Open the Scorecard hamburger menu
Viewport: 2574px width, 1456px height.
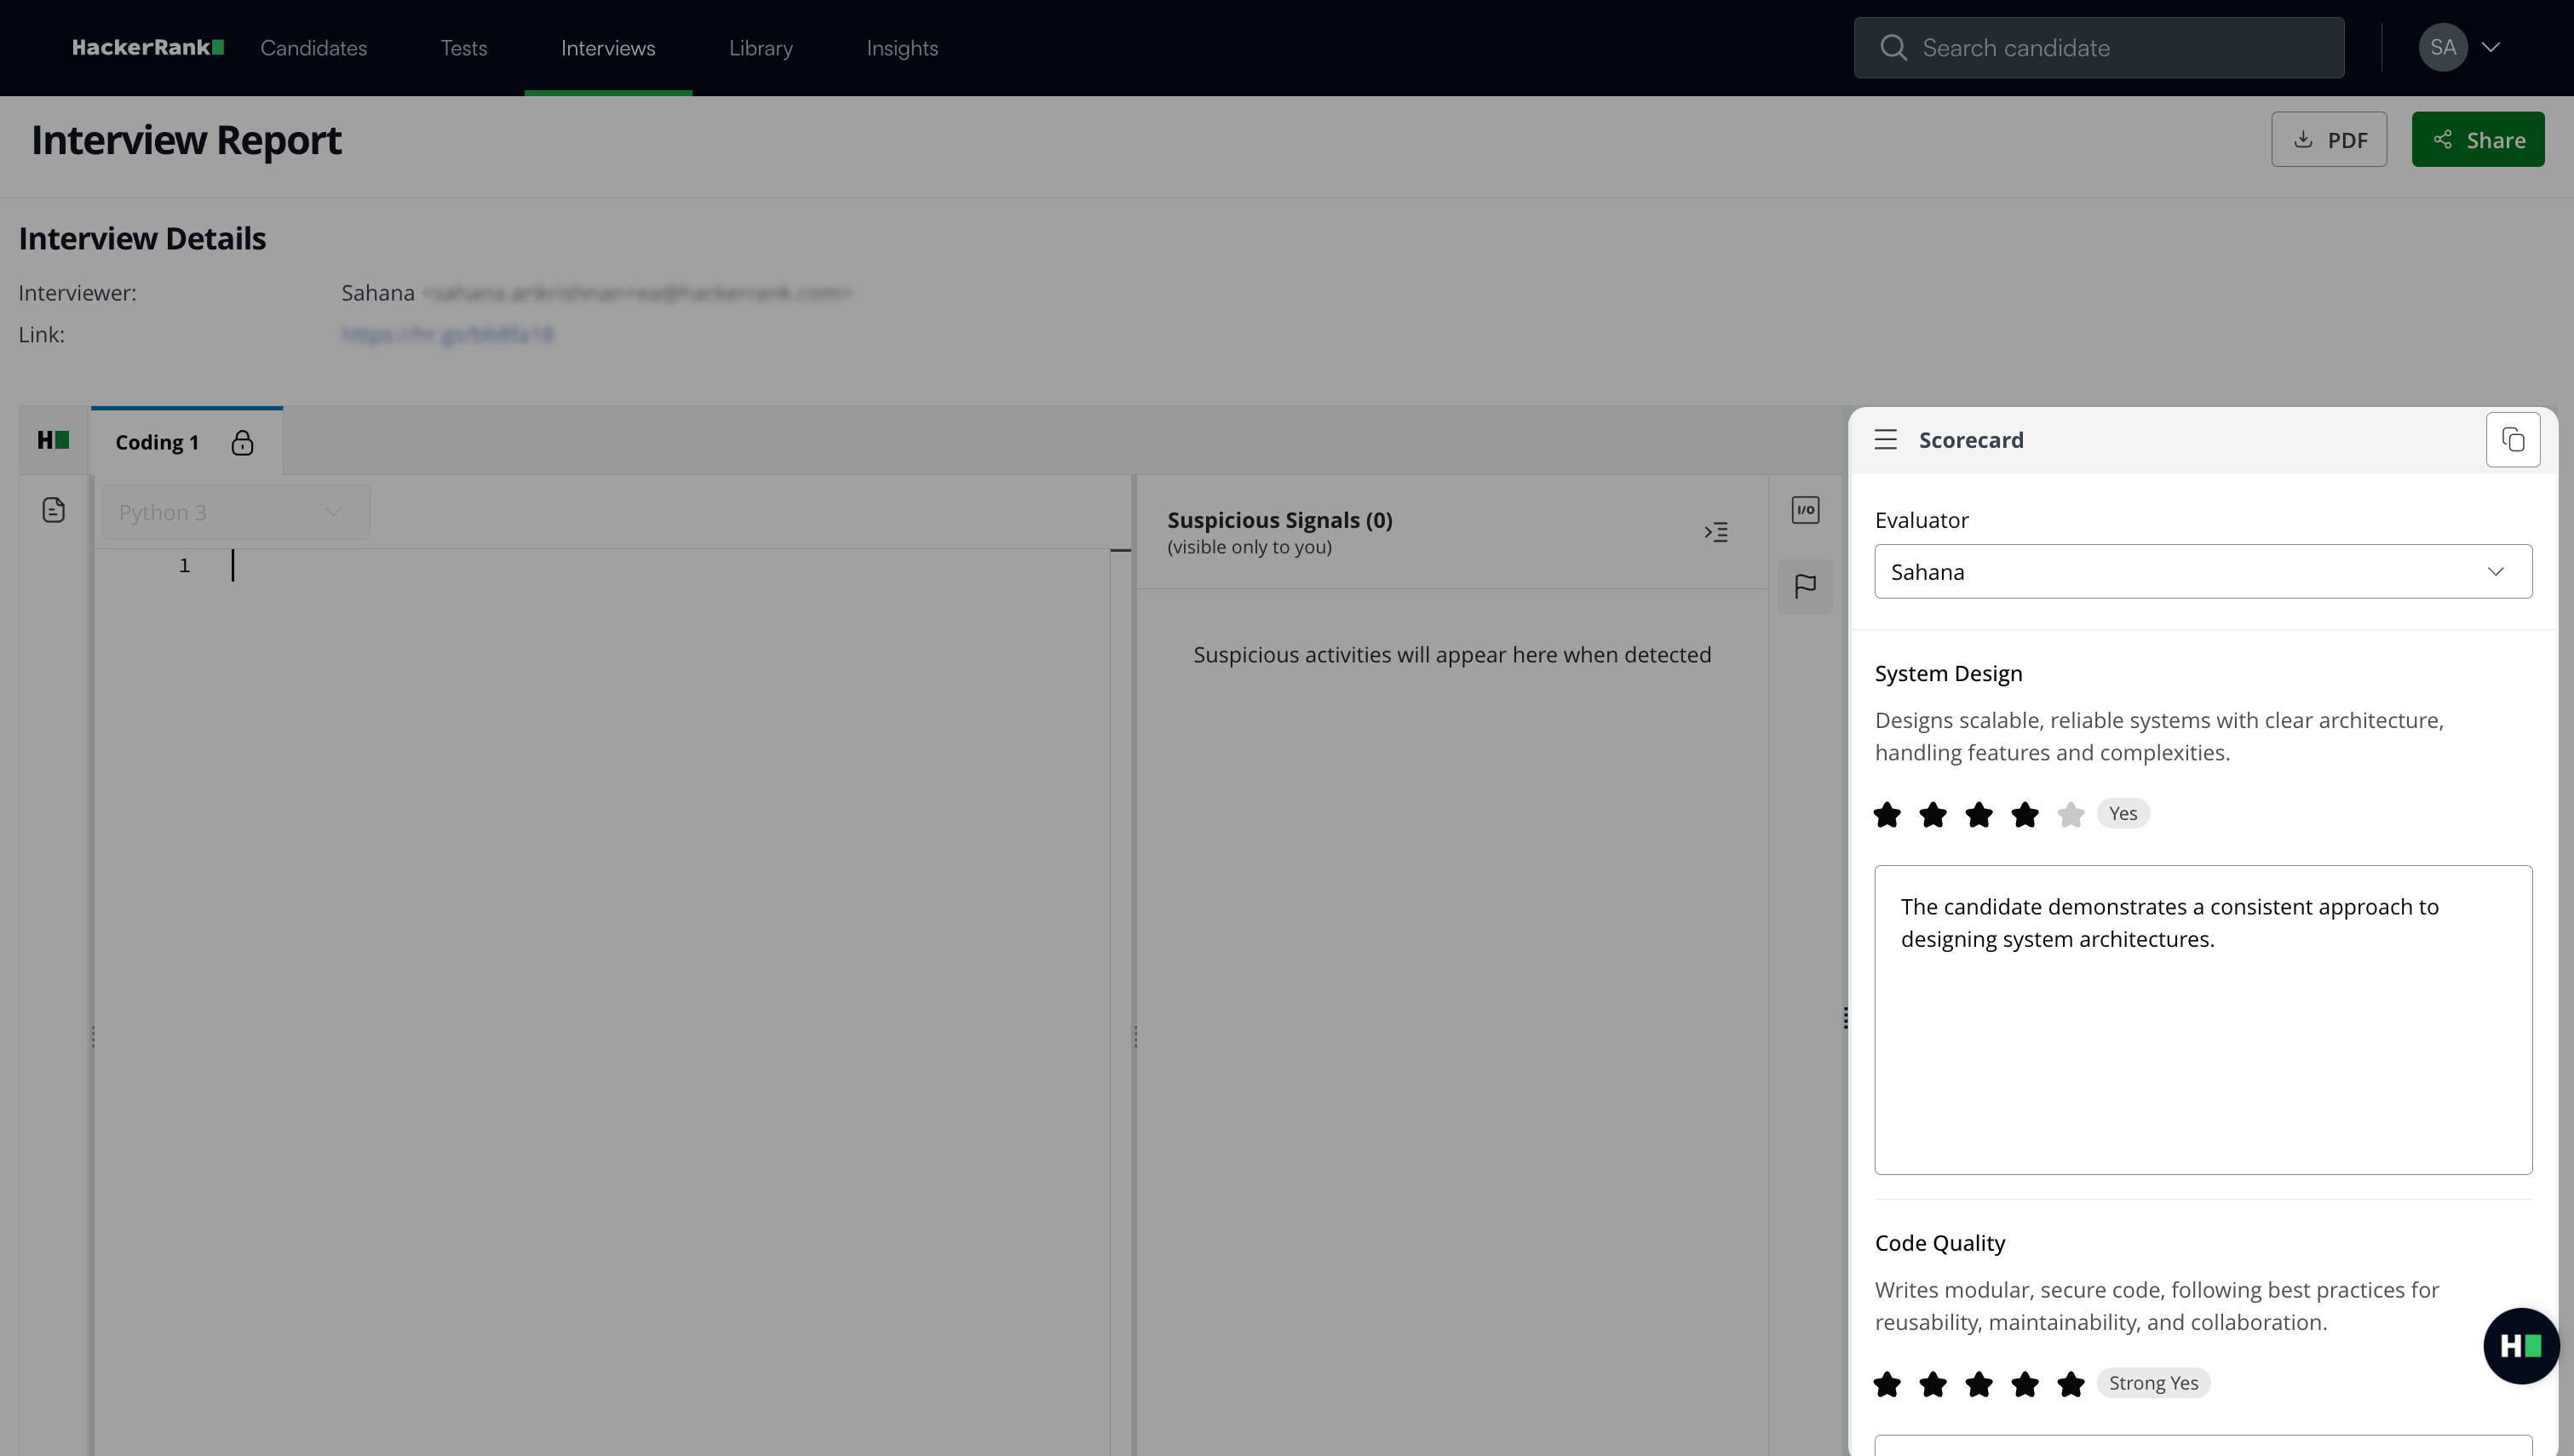(x=1885, y=440)
